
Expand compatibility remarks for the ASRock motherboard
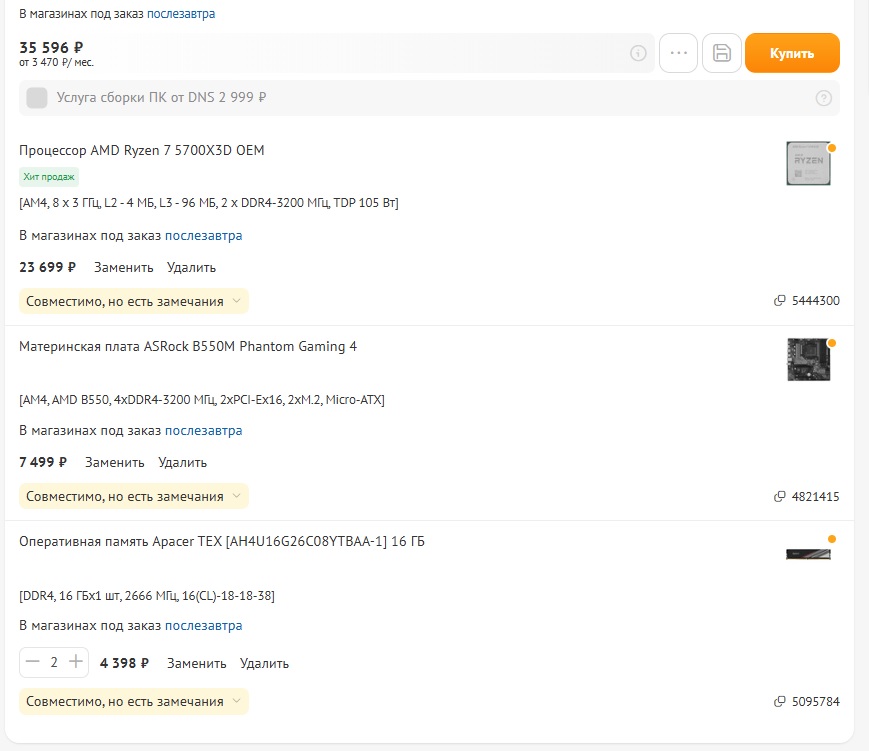pos(134,497)
